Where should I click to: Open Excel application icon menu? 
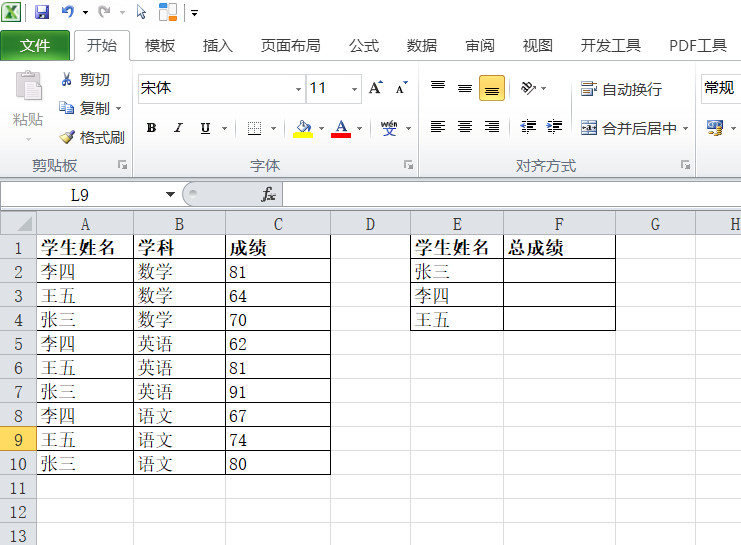coord(11,12)
